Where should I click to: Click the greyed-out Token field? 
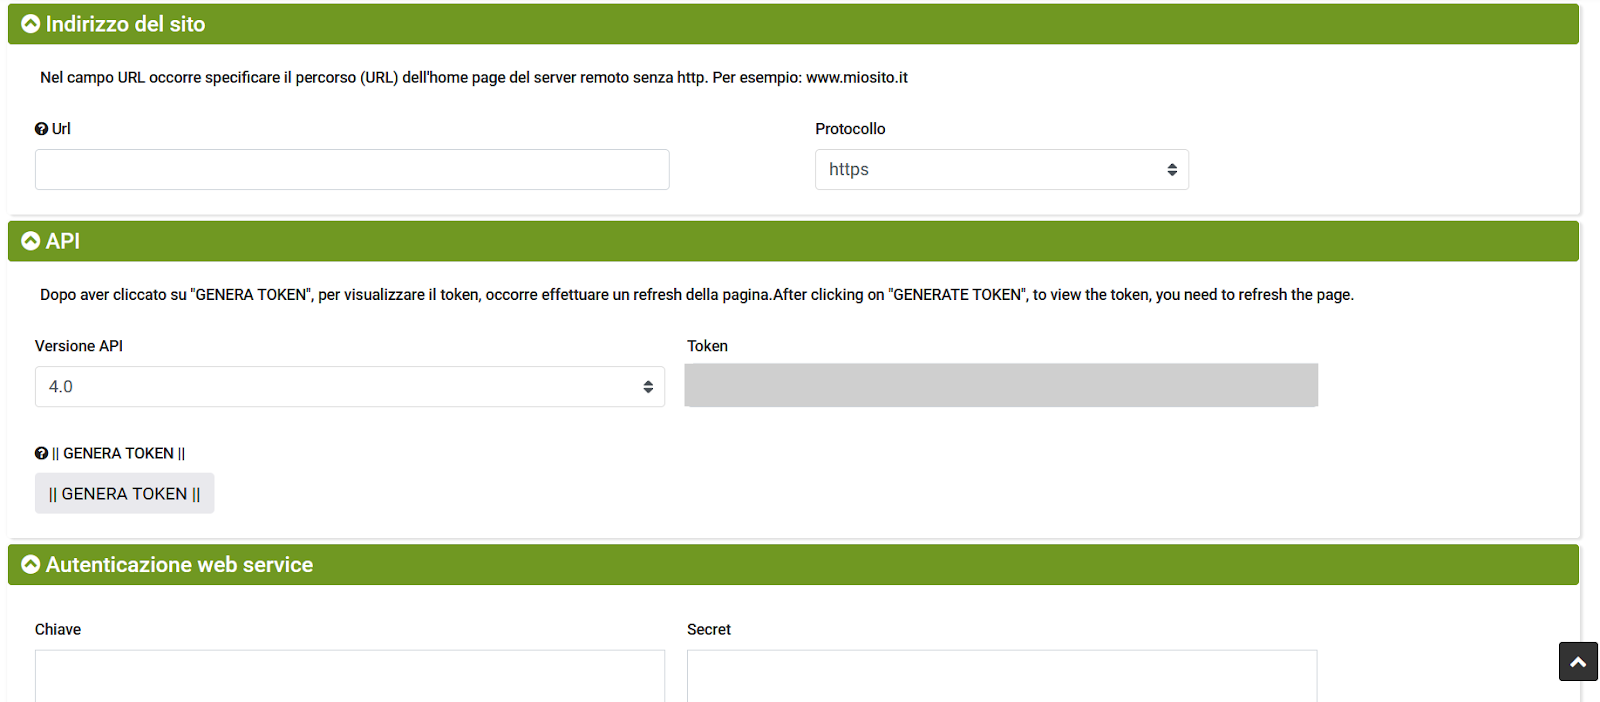[1001, 386]
